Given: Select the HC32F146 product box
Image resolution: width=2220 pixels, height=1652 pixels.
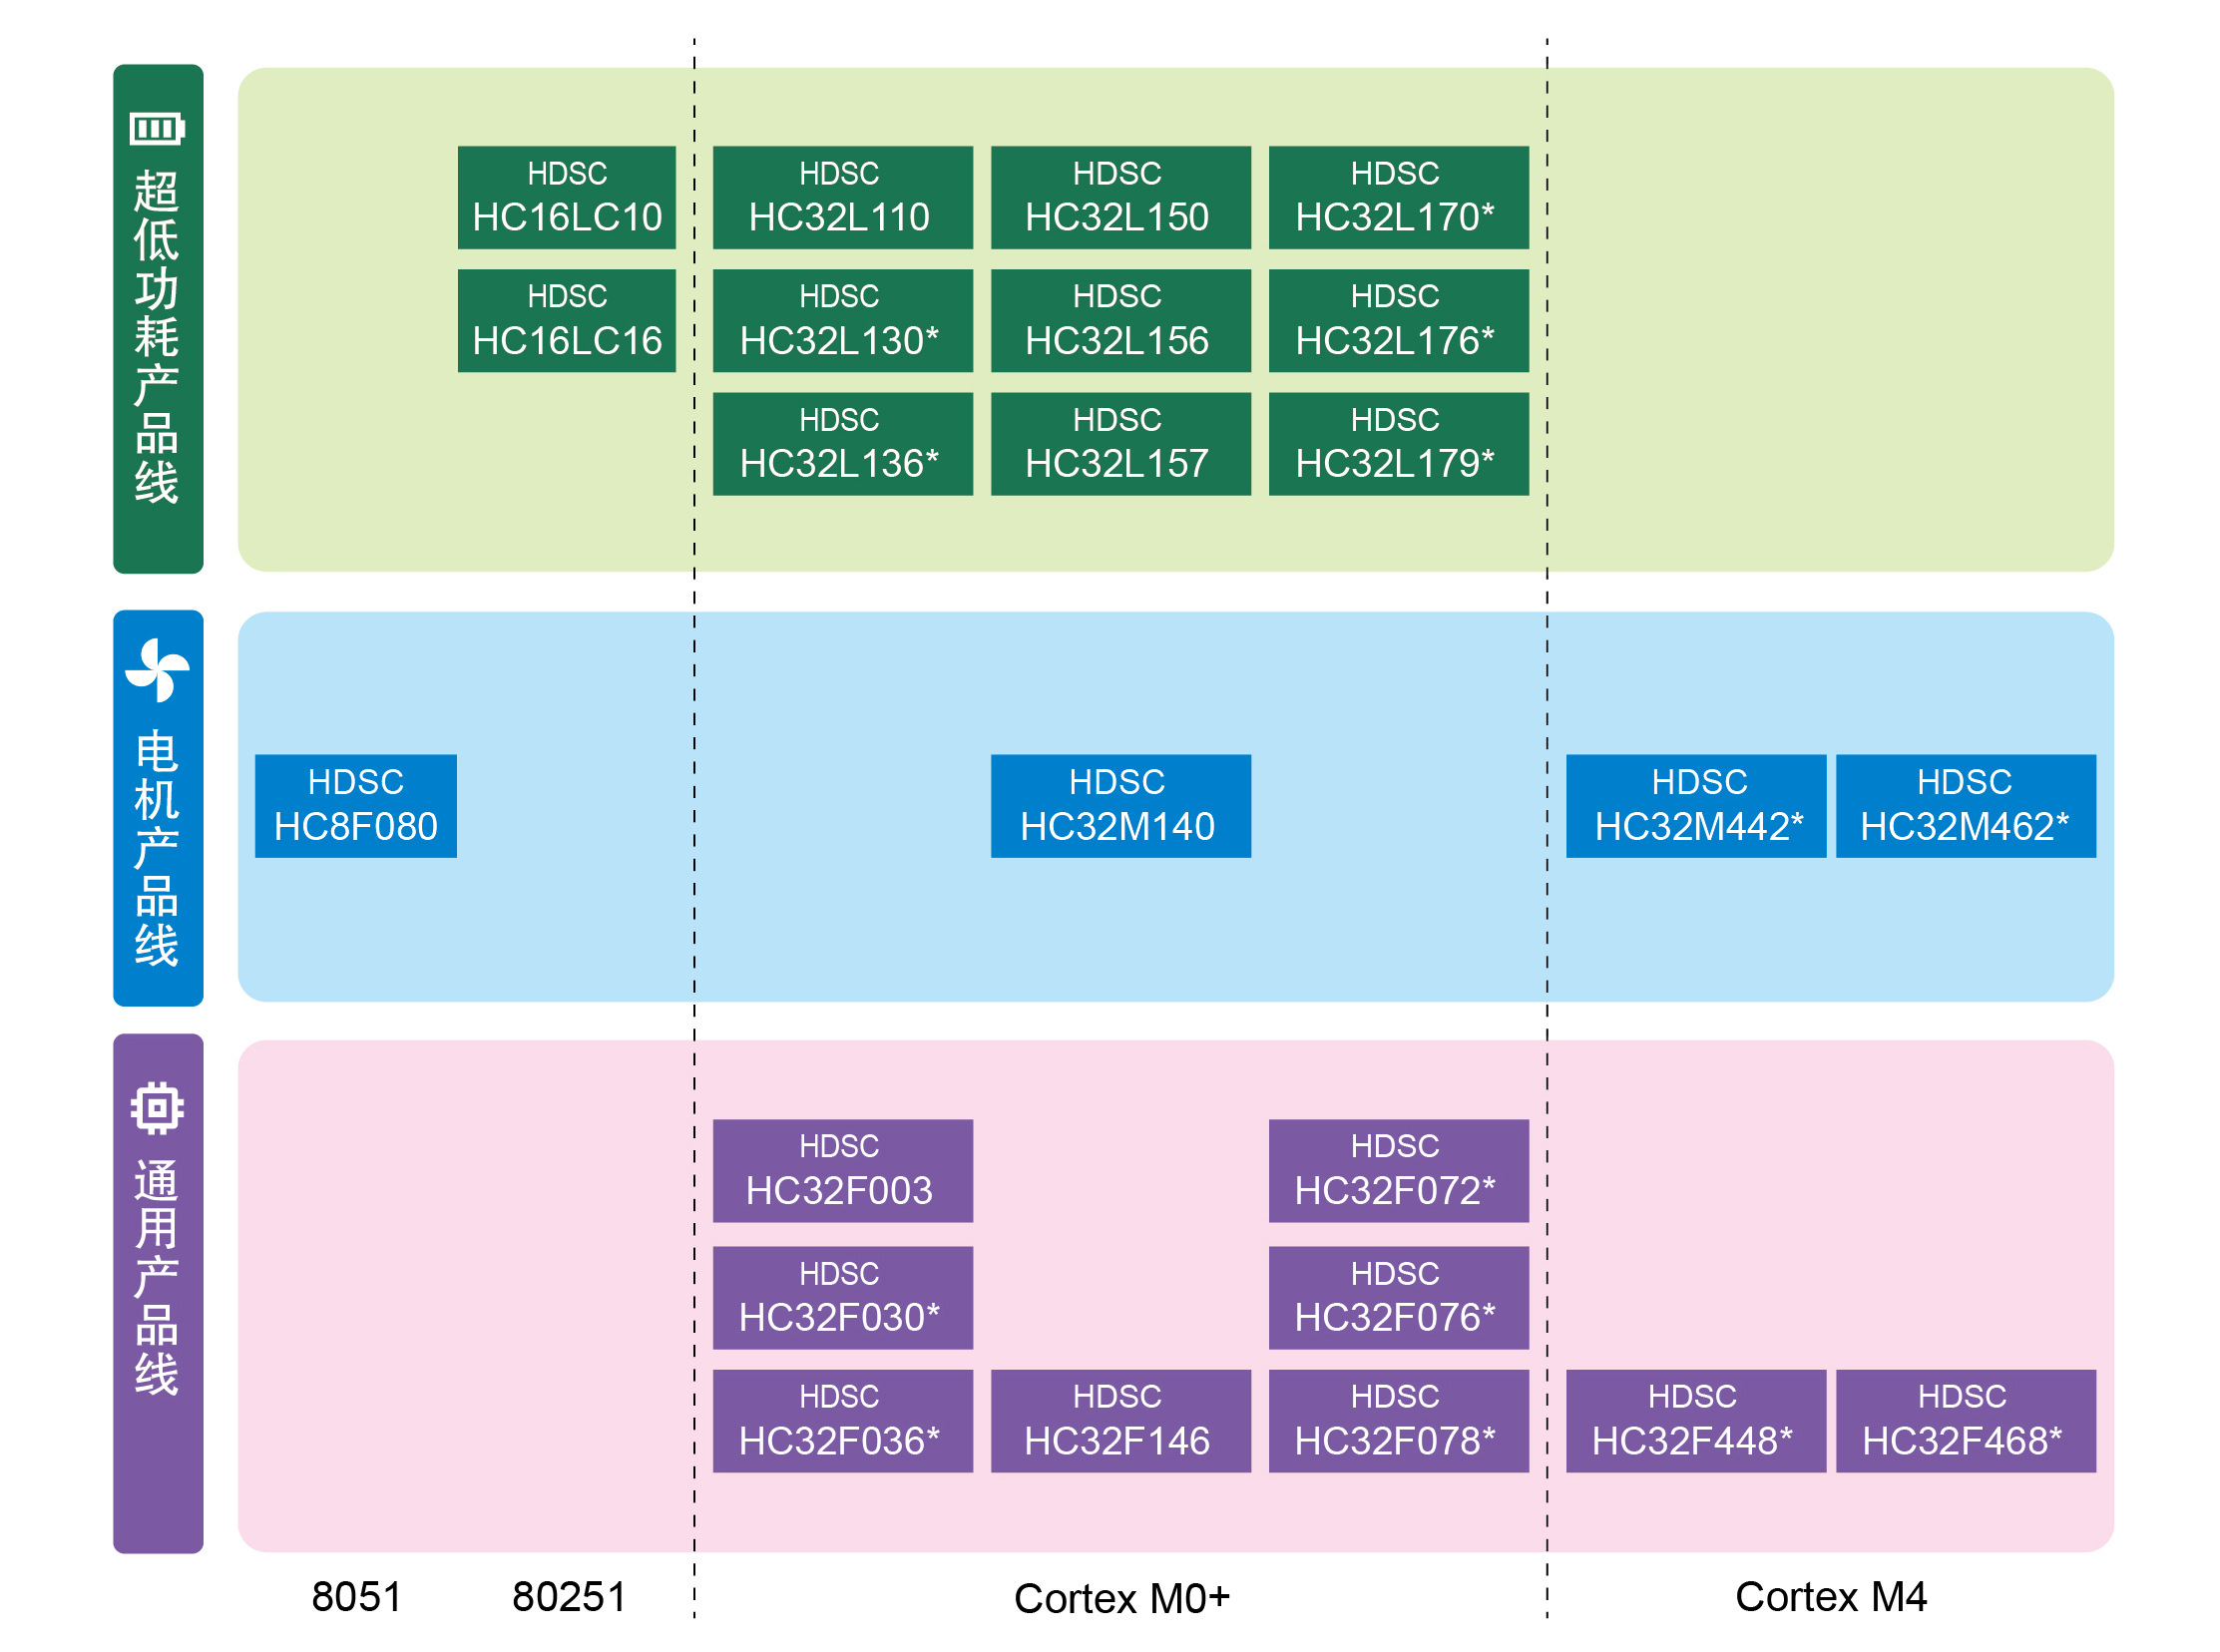Looking at the screenshot, I should (x=1120, y=1420).
